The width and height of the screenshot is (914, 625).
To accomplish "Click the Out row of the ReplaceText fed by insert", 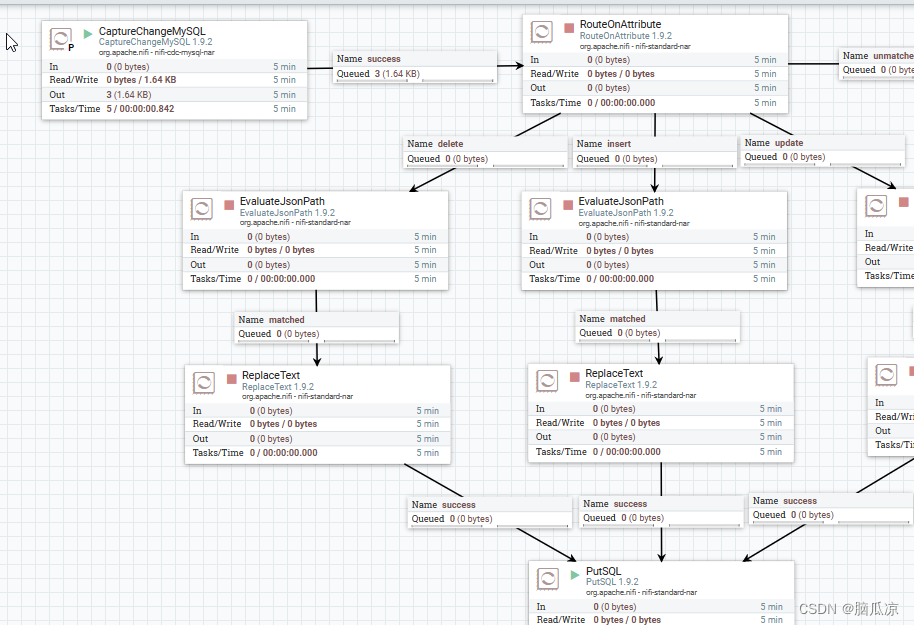I will coord(661,437).
